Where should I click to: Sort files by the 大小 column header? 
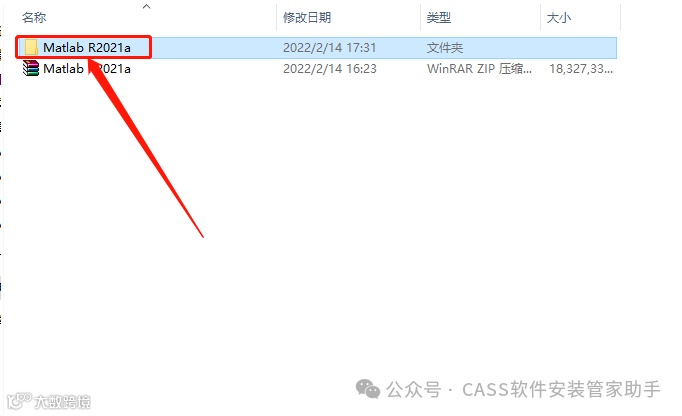[558, 18]
